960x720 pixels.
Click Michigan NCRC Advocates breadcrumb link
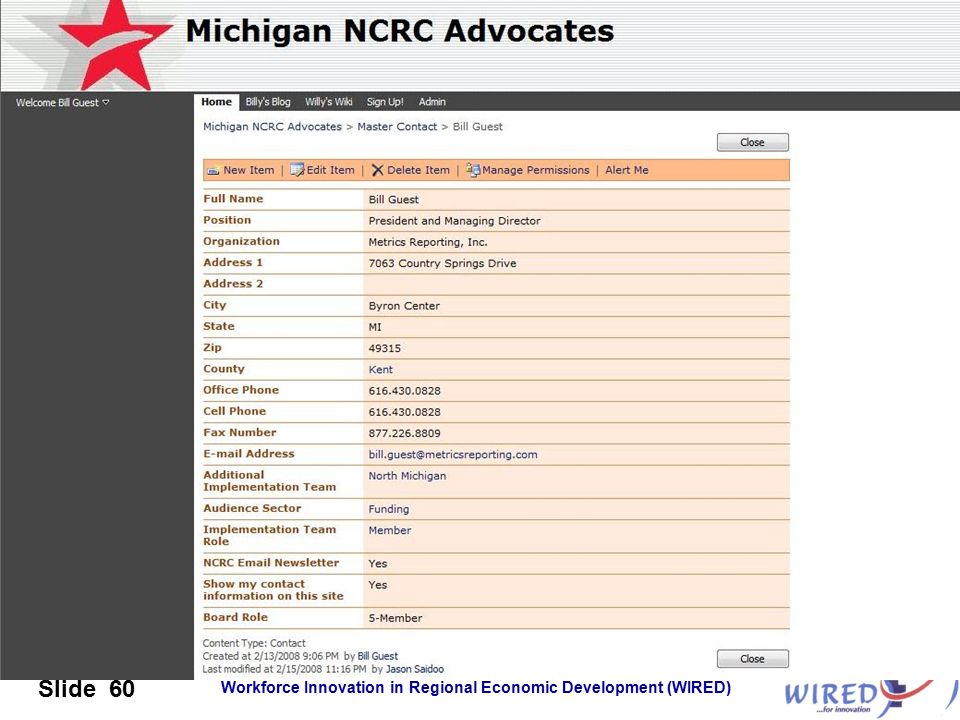272,127
